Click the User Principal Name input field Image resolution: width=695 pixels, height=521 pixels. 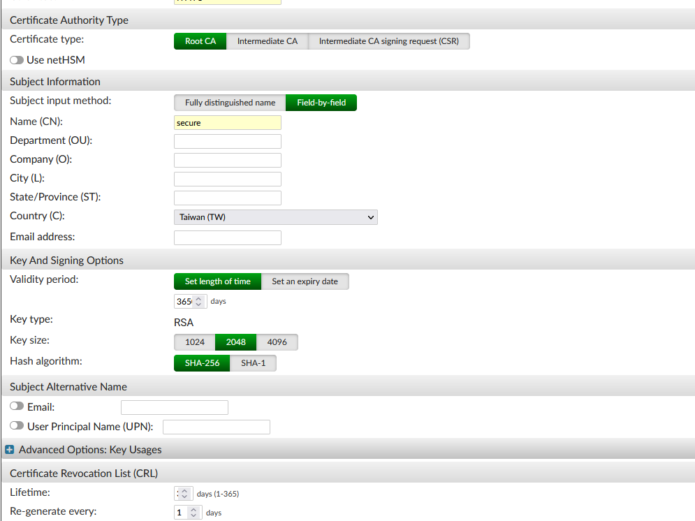click(216, 427)
